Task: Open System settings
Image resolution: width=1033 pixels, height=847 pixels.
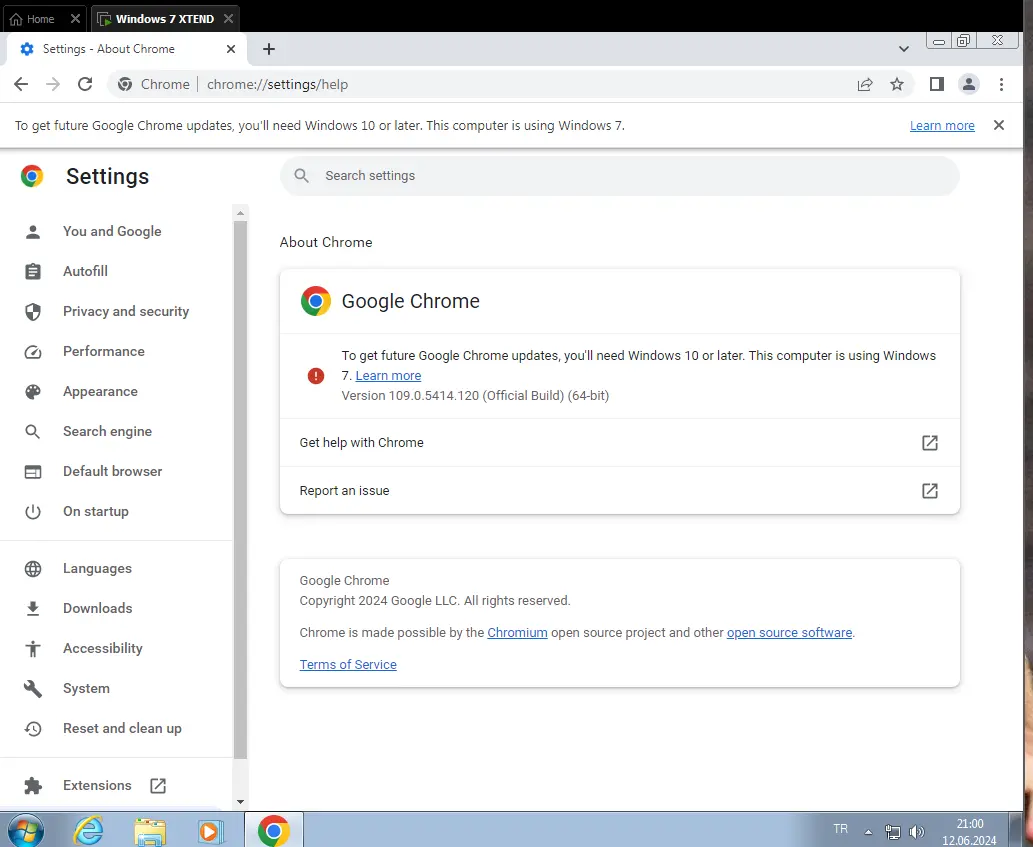Action: [86, 688]
